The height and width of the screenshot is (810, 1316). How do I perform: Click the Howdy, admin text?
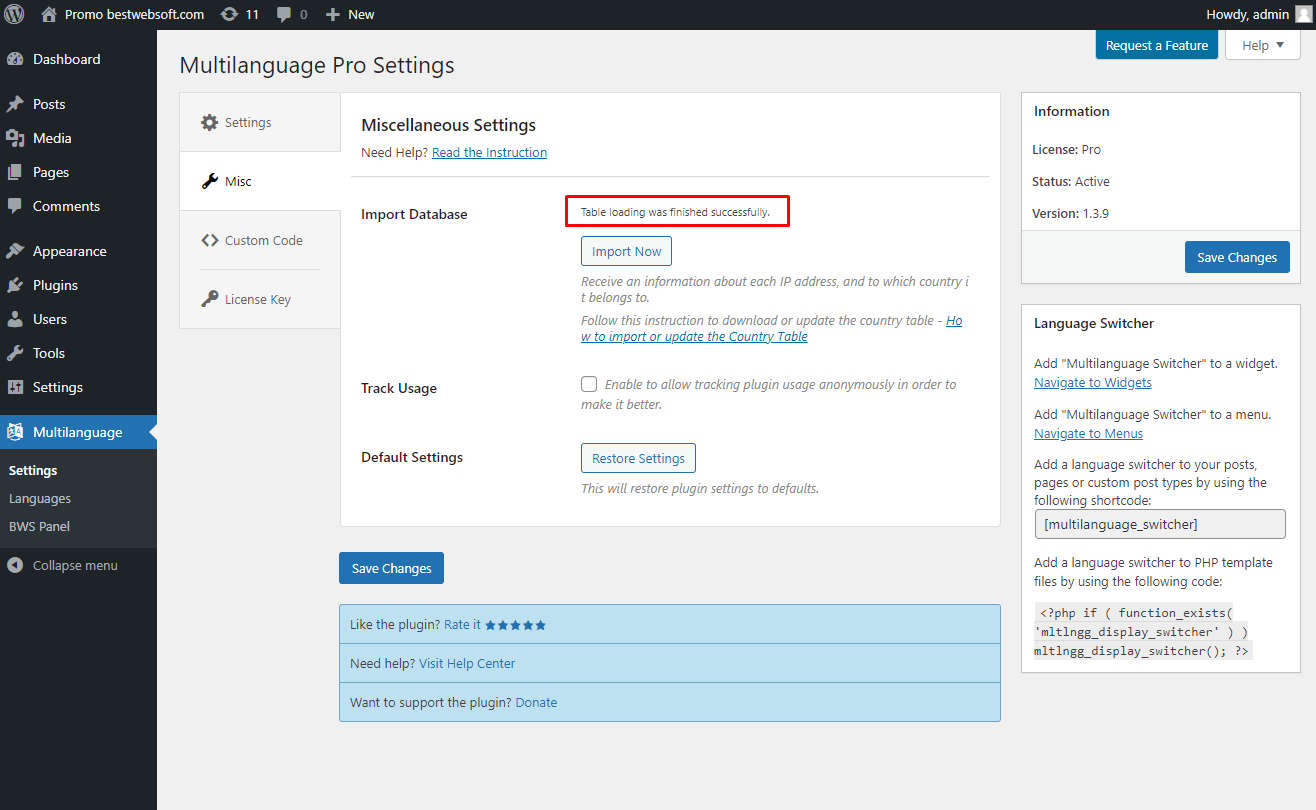1248,14
